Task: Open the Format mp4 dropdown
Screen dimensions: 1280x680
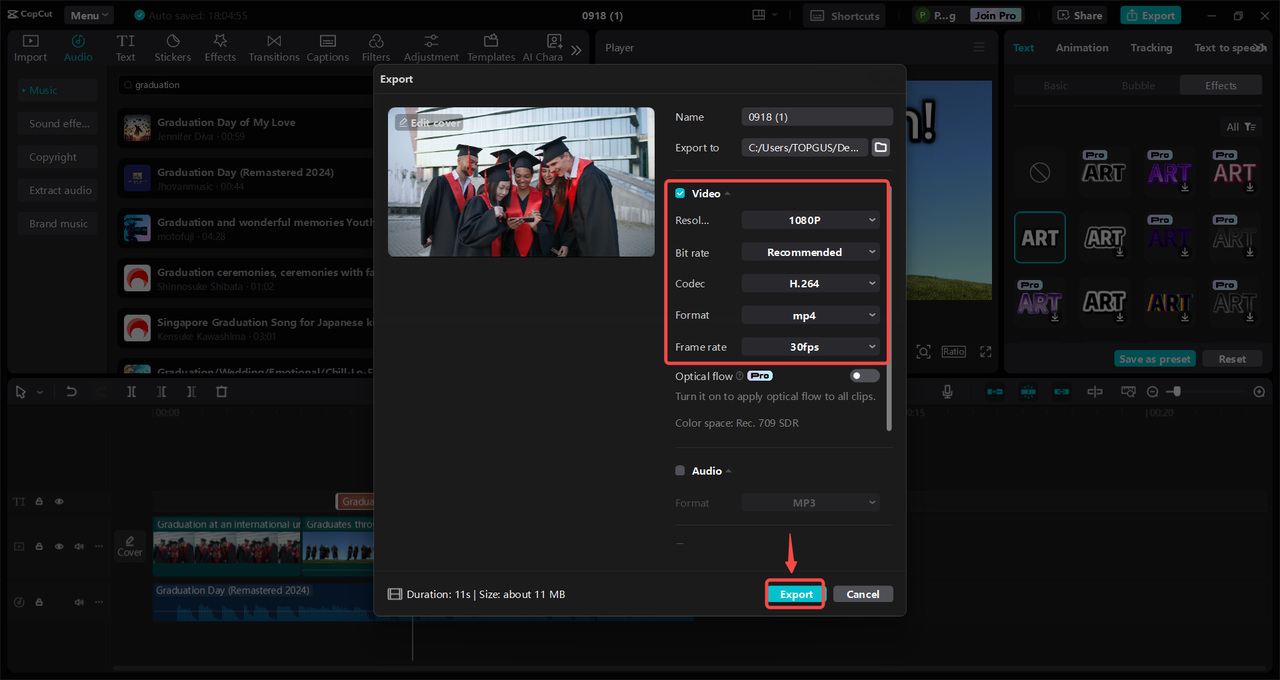Action: pos(811,315)
